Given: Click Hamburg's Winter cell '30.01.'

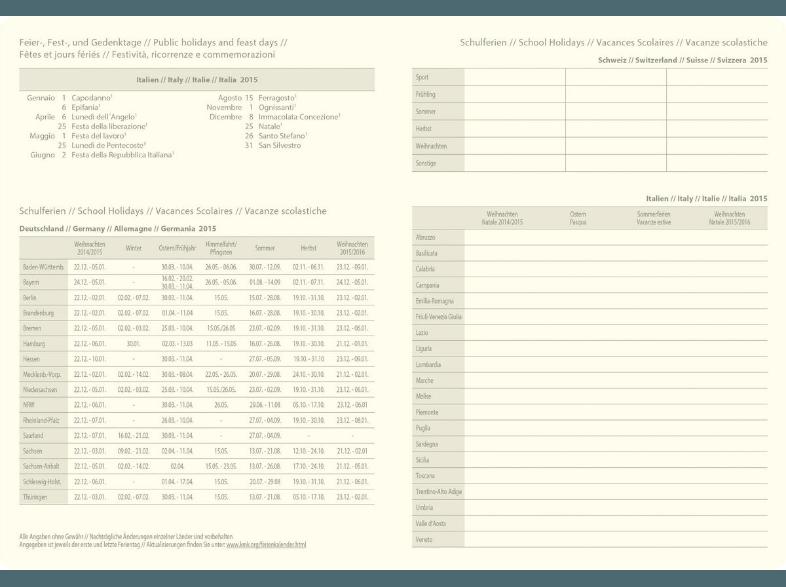Looking at the screenshot, I should [133, 344].
